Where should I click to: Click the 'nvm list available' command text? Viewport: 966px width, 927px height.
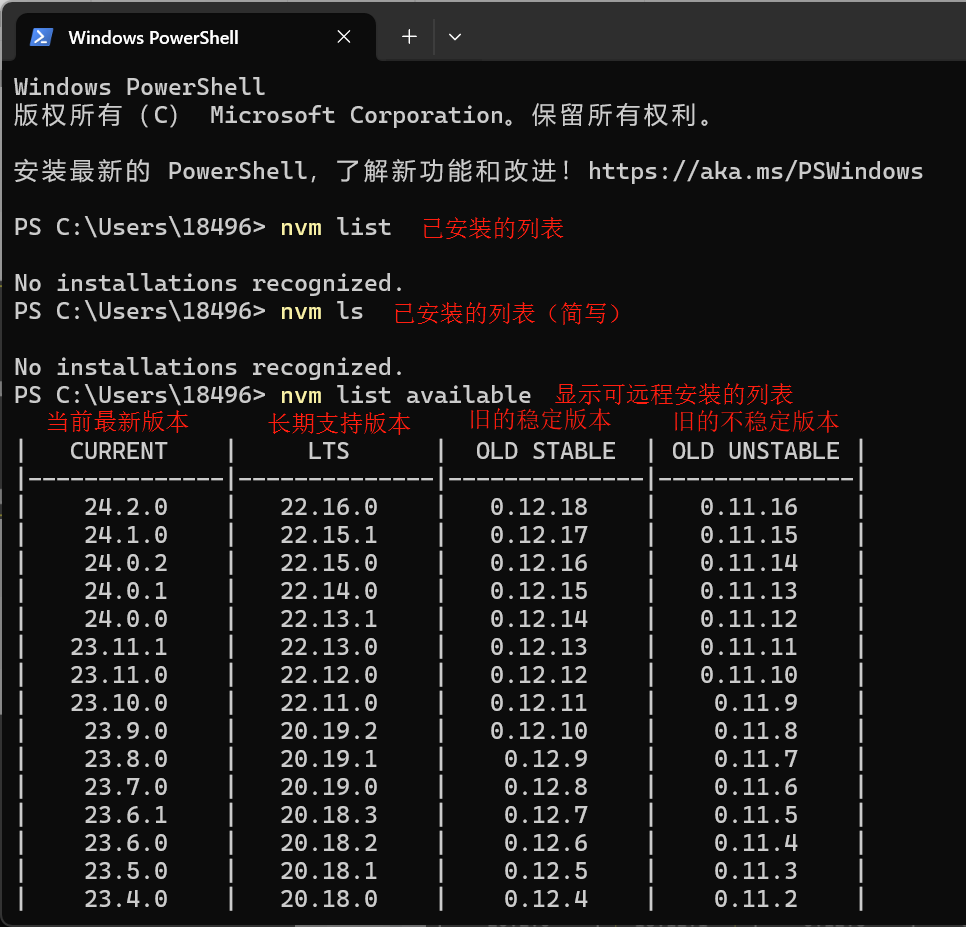[405, 395]
